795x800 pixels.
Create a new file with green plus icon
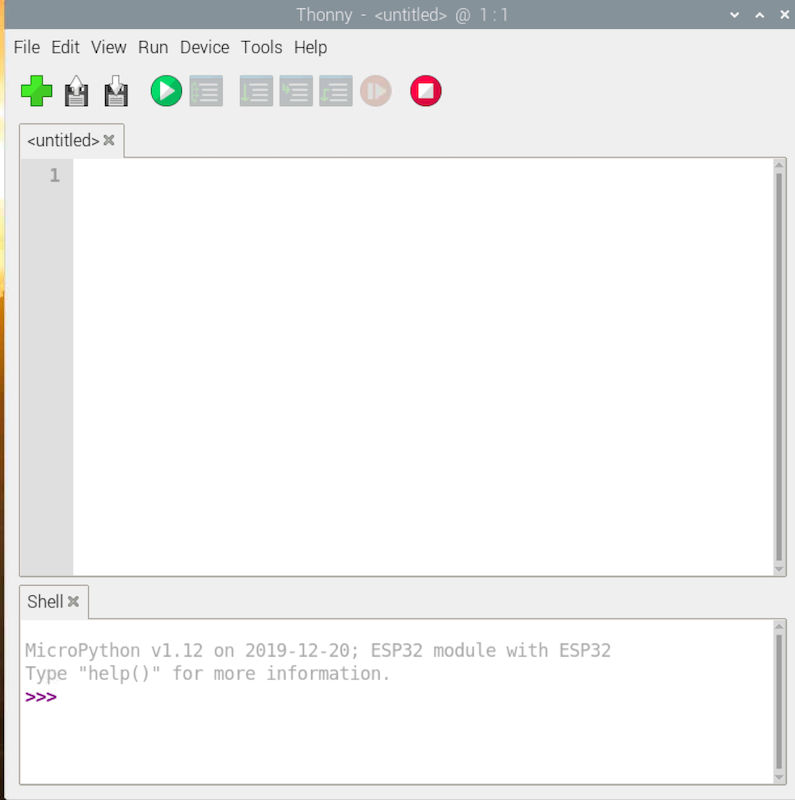coord(36,91)
